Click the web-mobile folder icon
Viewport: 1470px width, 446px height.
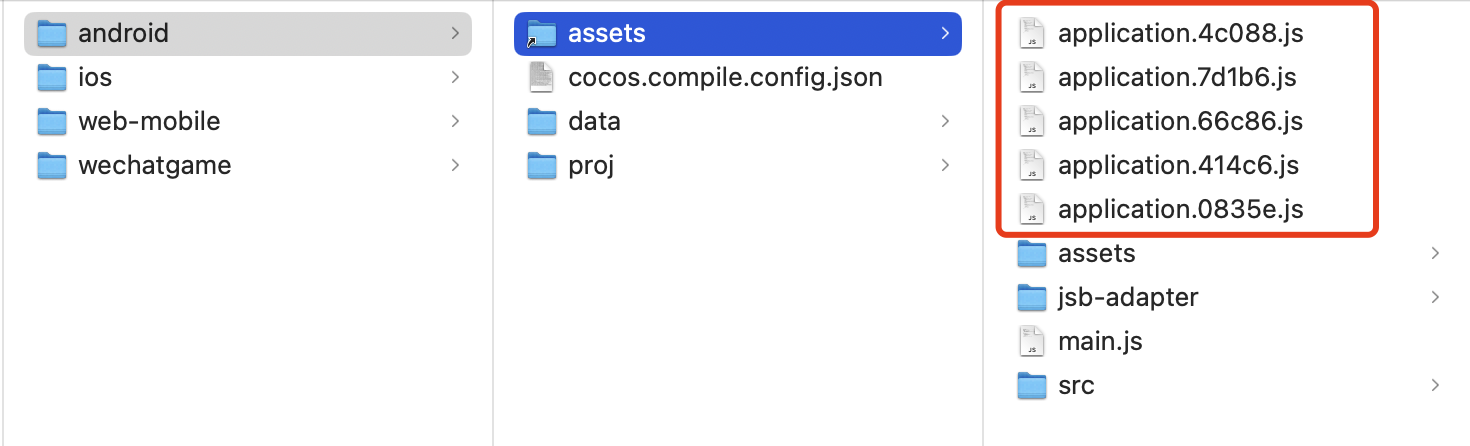click(51, 121)
